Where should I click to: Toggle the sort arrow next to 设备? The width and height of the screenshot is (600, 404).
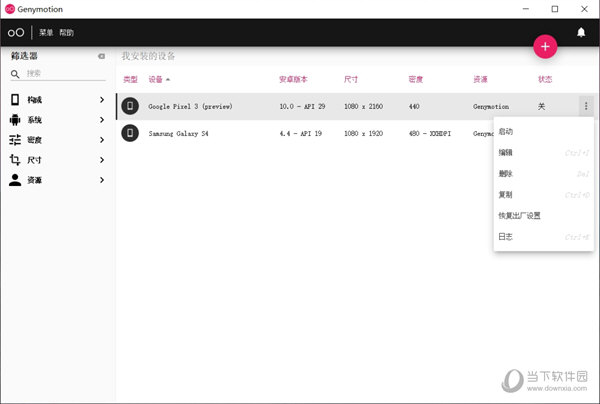(x=168, y=80)
